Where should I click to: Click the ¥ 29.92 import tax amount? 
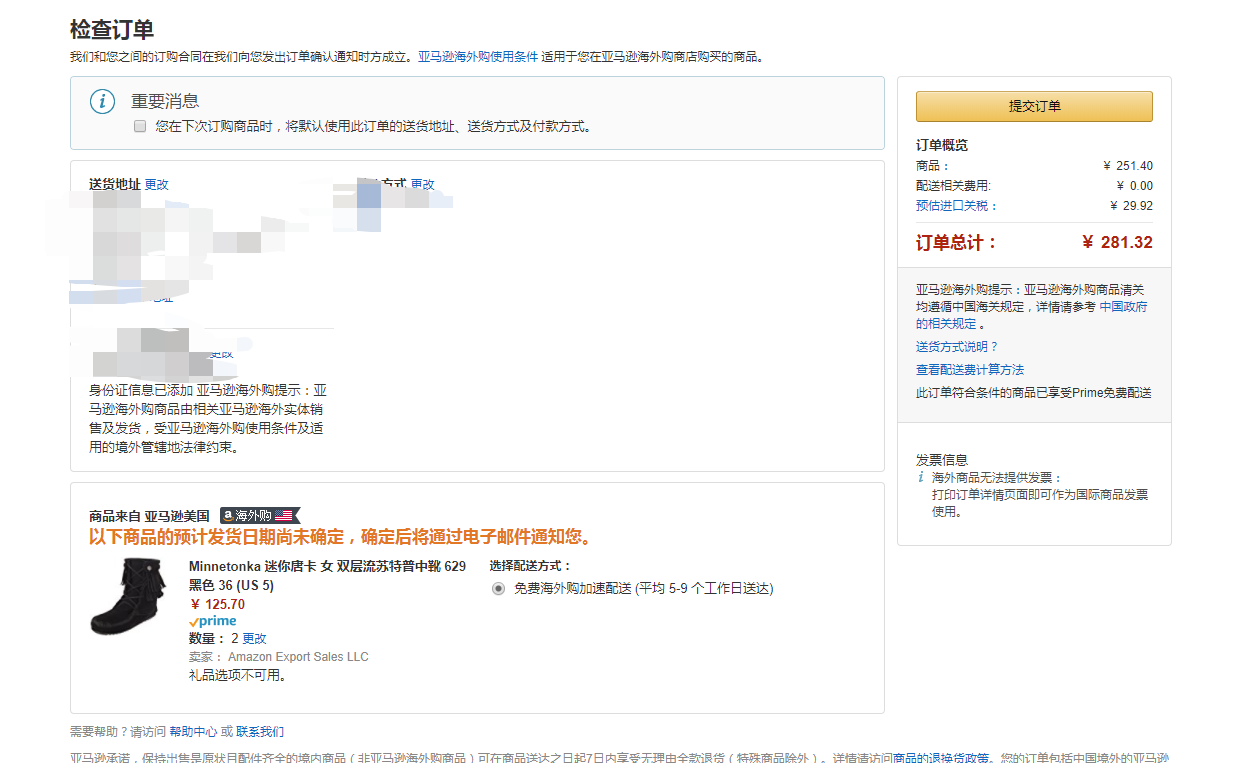(1131, 206)
